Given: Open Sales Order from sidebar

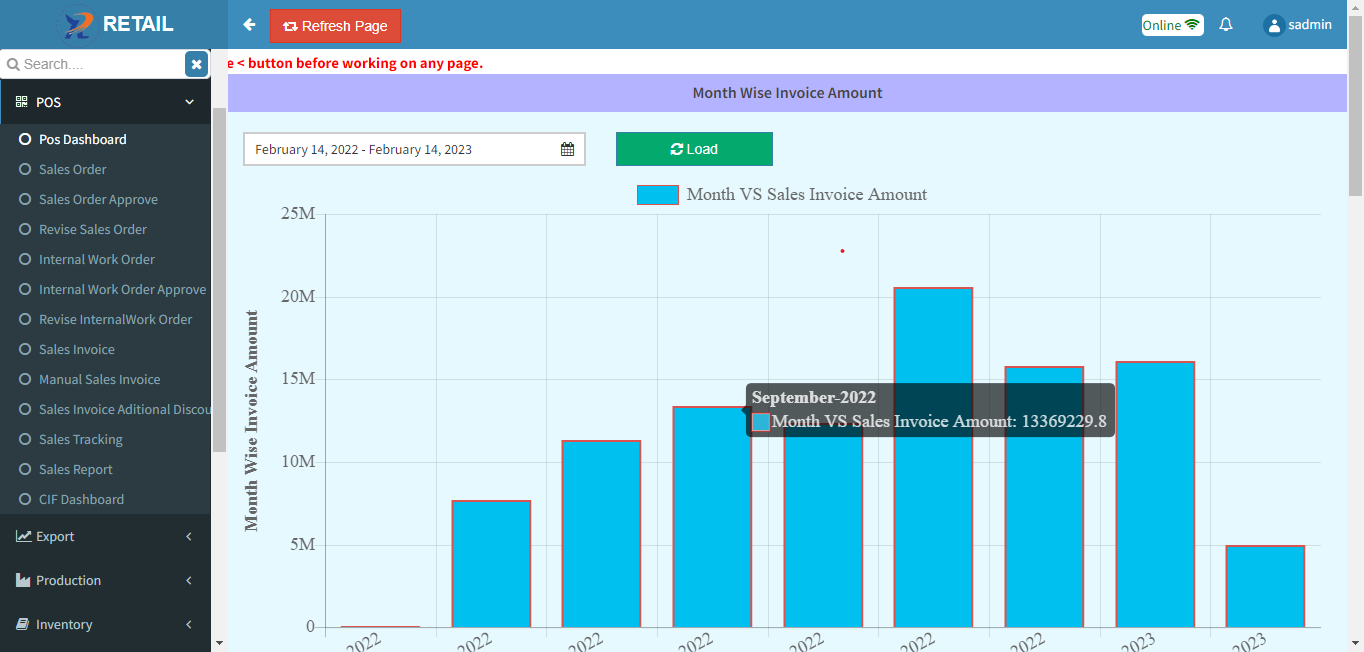Looking at the screenshot, I should (x=72, y=170).
